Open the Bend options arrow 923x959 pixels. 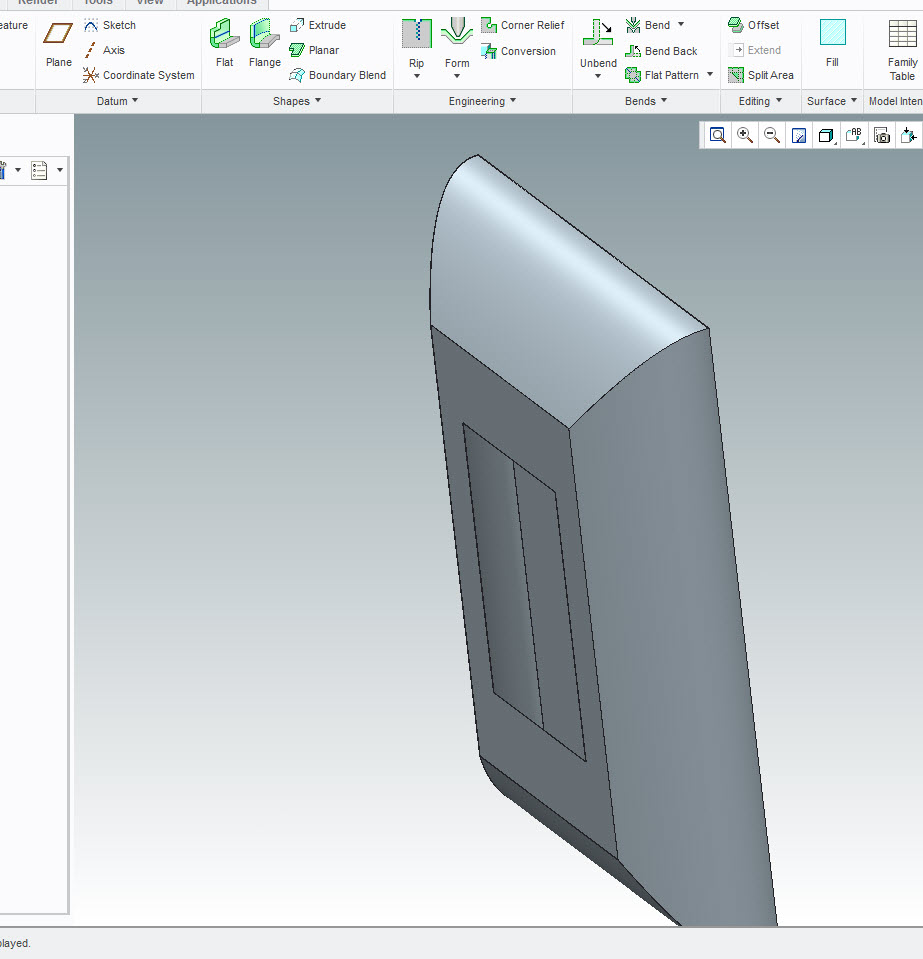pos(681,24)
